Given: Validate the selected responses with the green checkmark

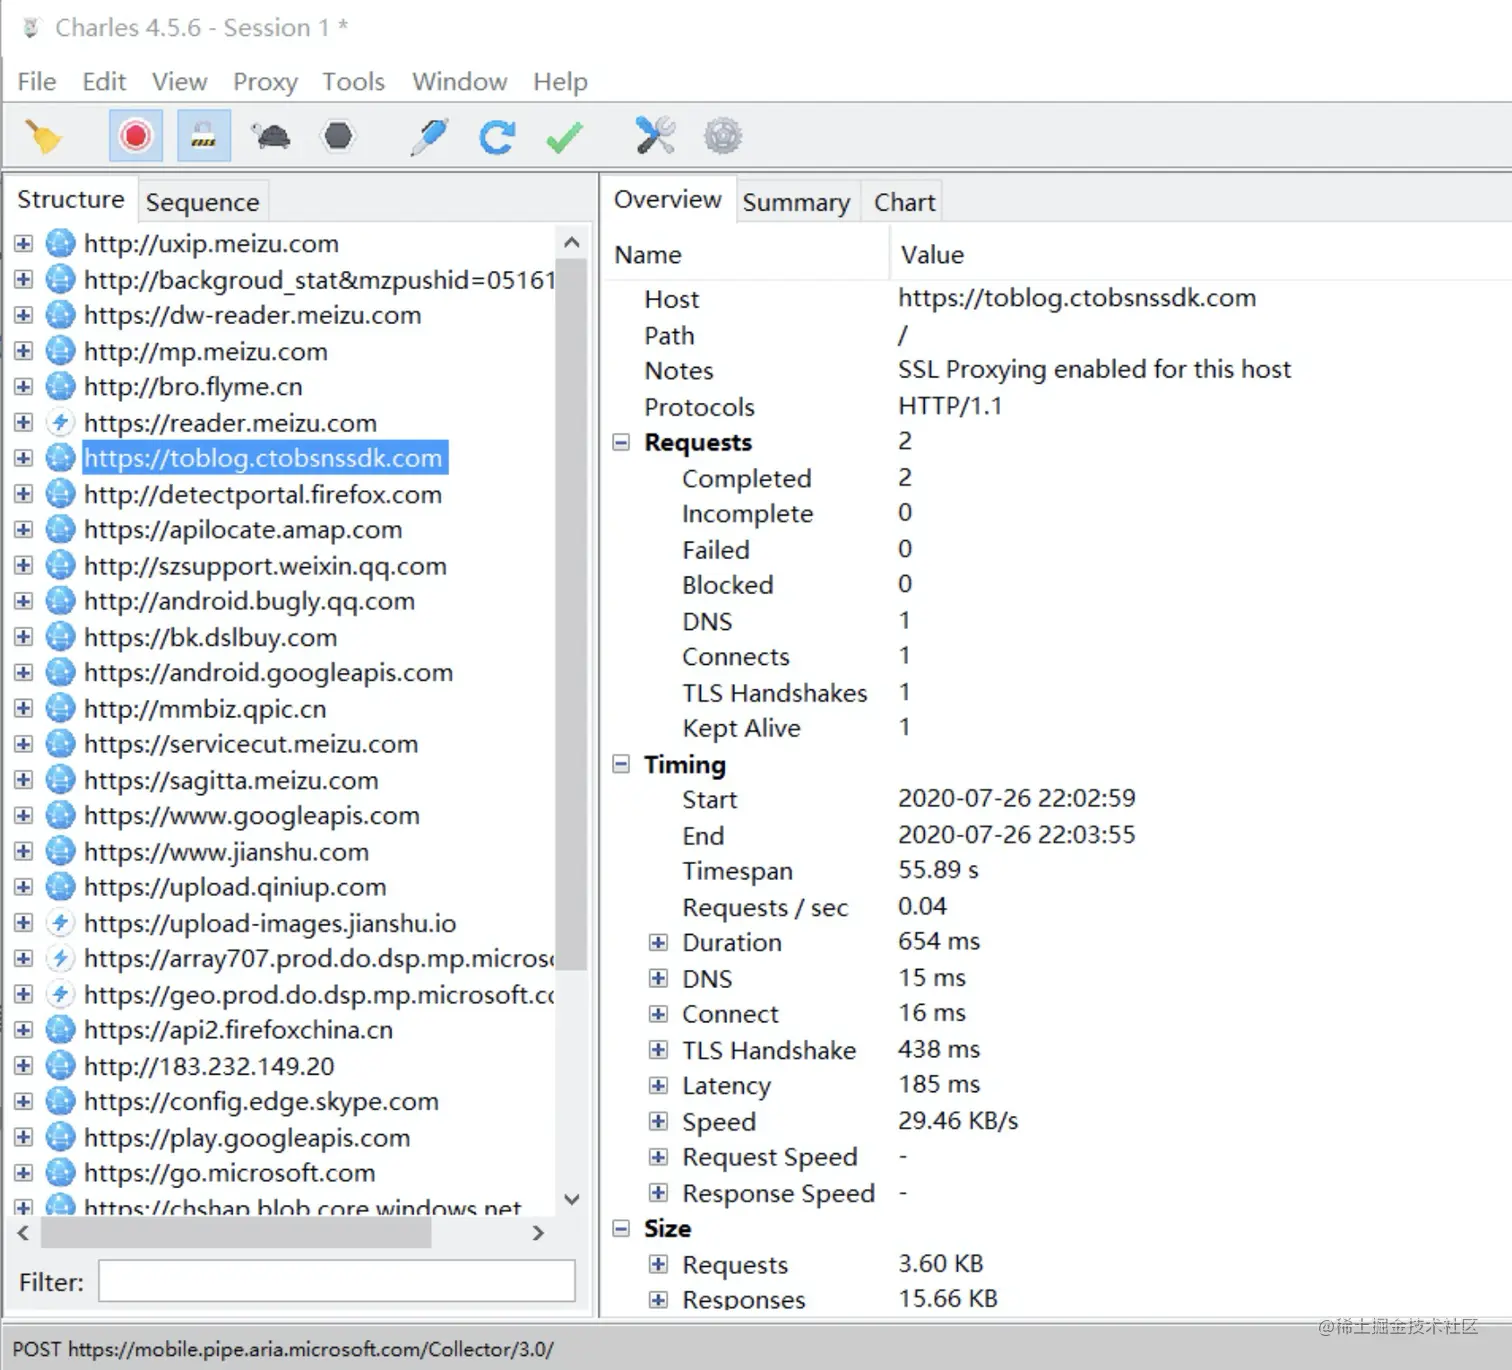Looking at the screenshot, I should tap(565, 136).
